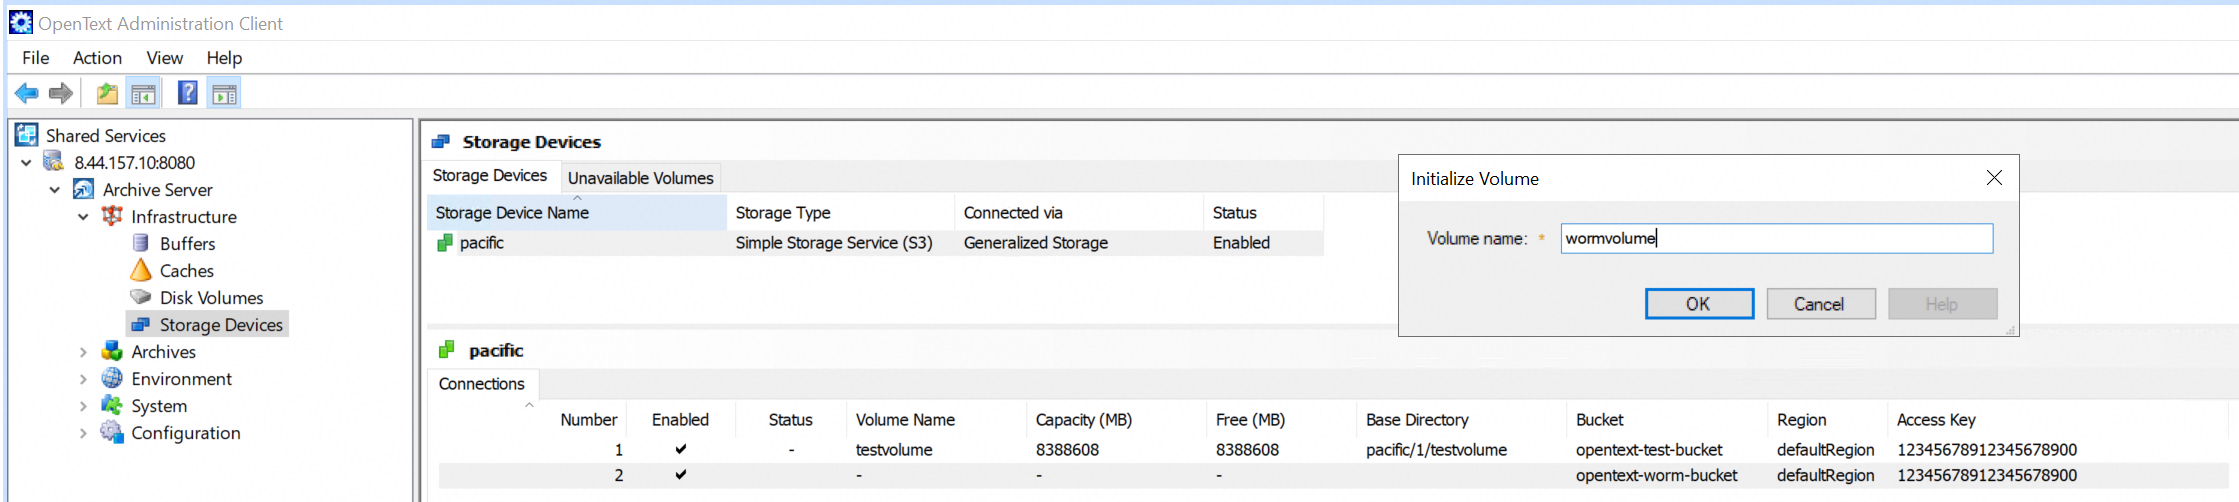Click the Generalized Storage cell
2239x502 pixels.
(1035, 242)
